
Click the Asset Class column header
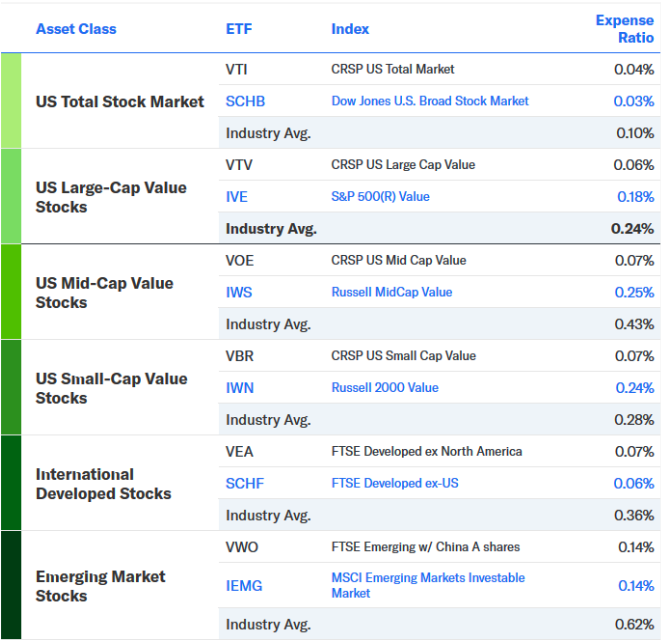pyautogui.click(x=76, y=29)
